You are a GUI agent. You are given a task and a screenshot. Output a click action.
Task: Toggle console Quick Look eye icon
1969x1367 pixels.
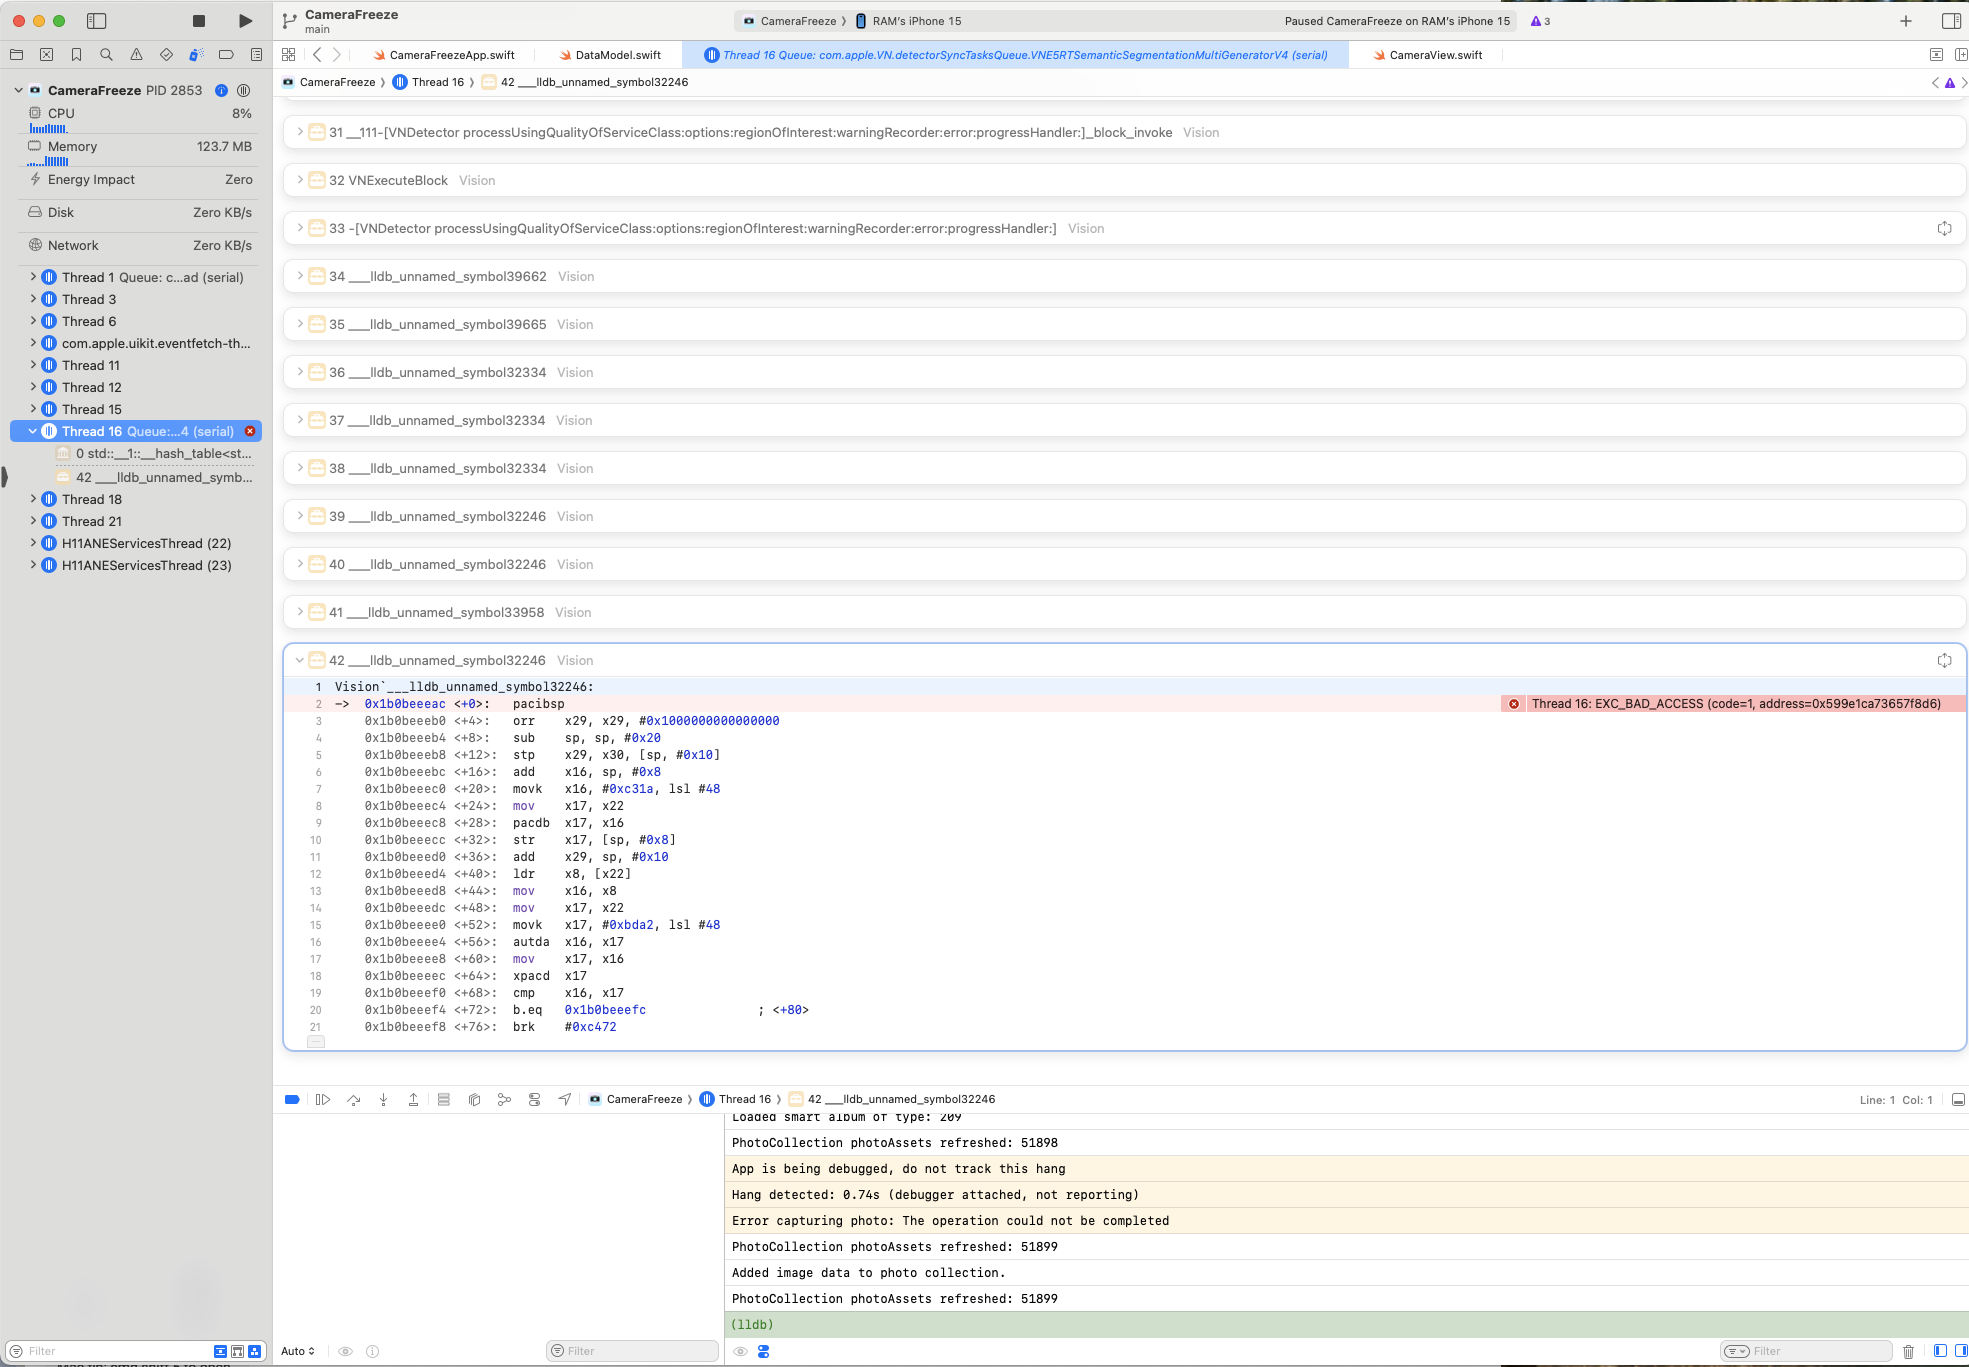[x=740, y=1351]
